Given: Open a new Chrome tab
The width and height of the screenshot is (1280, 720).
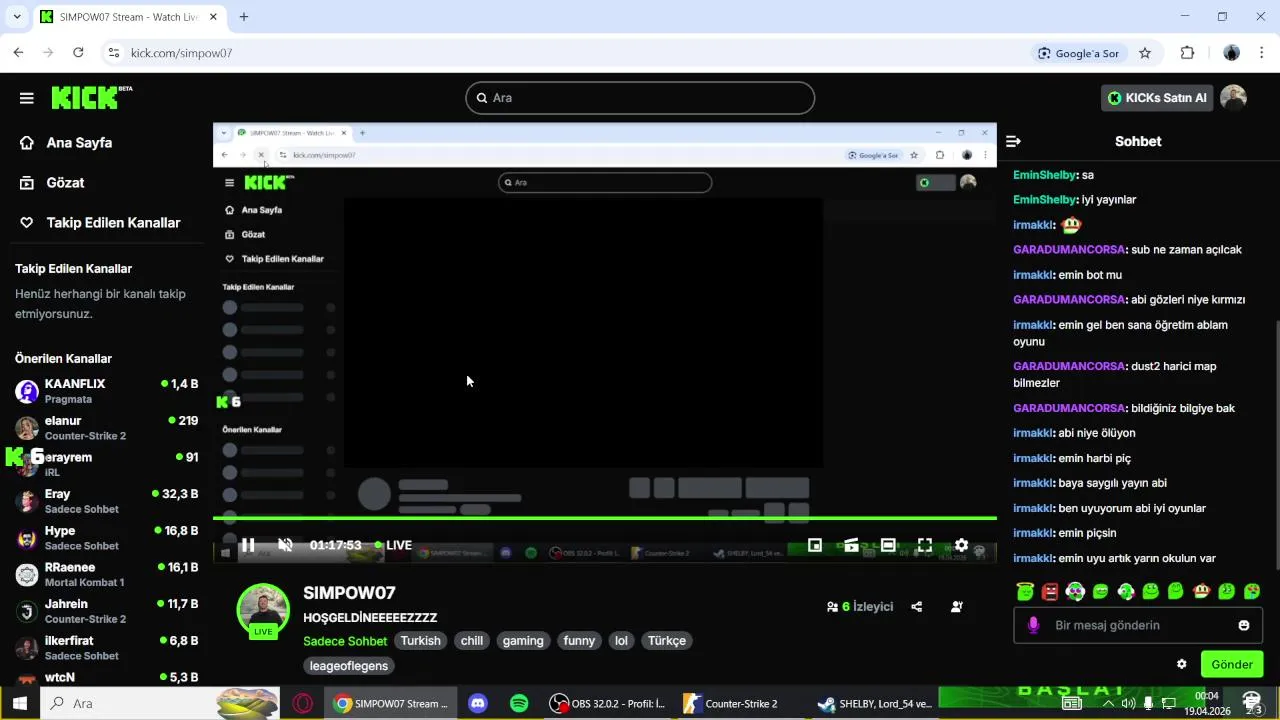Looking at the screenshot, I should (x=244, y=17).
